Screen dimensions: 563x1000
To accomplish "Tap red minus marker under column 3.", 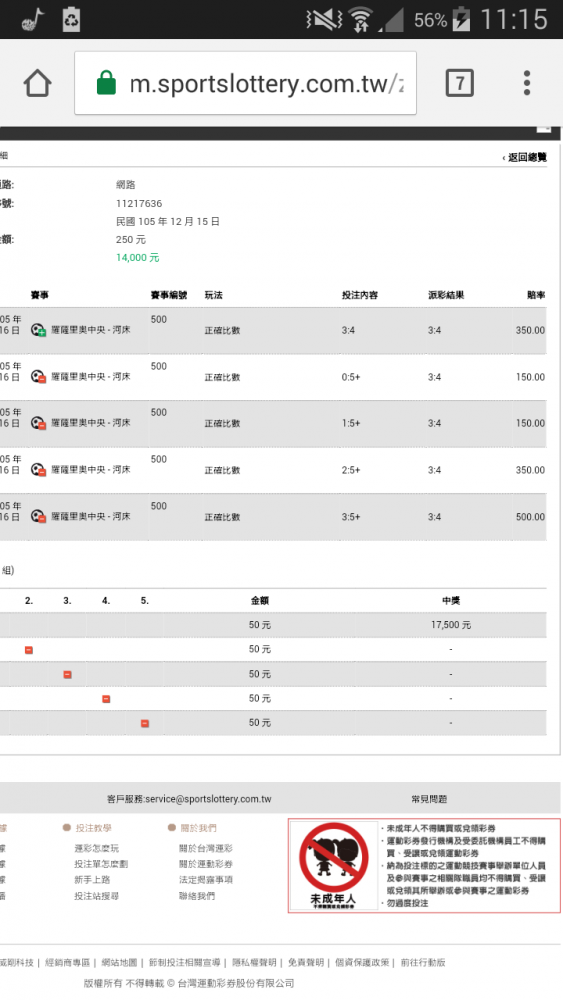I will click(68, 674).
